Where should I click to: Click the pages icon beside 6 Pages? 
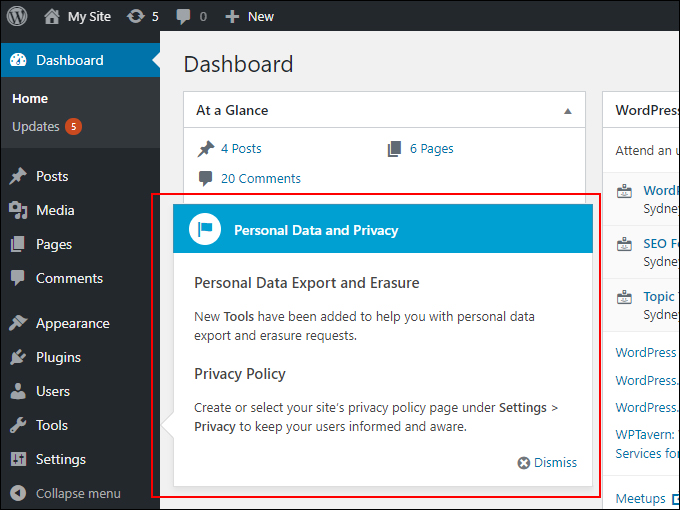(x=394, y=149)
